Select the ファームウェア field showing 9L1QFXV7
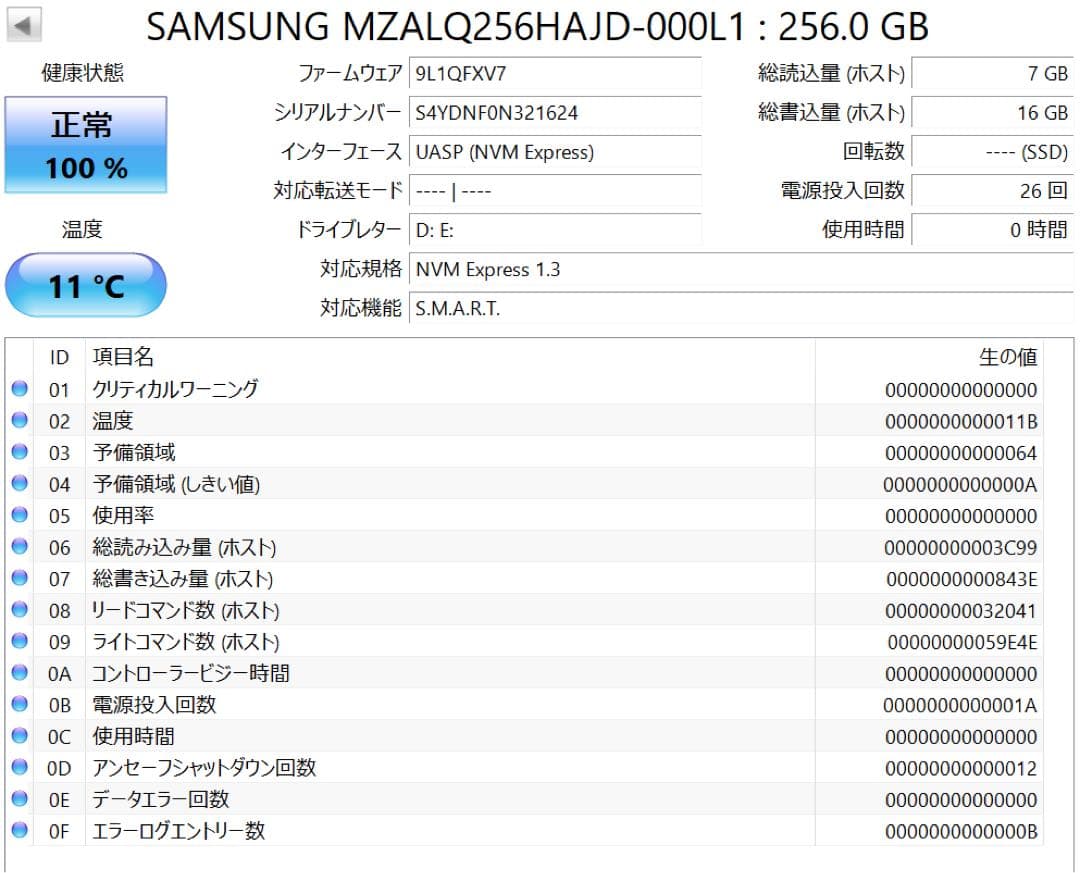Screen dimensions: 1080x873 (555, 74)
